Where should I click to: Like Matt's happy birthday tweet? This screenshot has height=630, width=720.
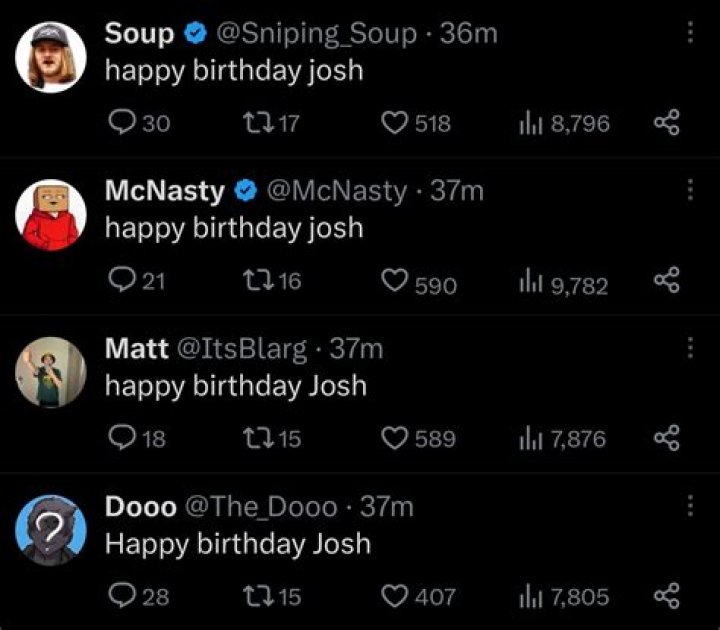pyautogui.click(x=397, y=439)
